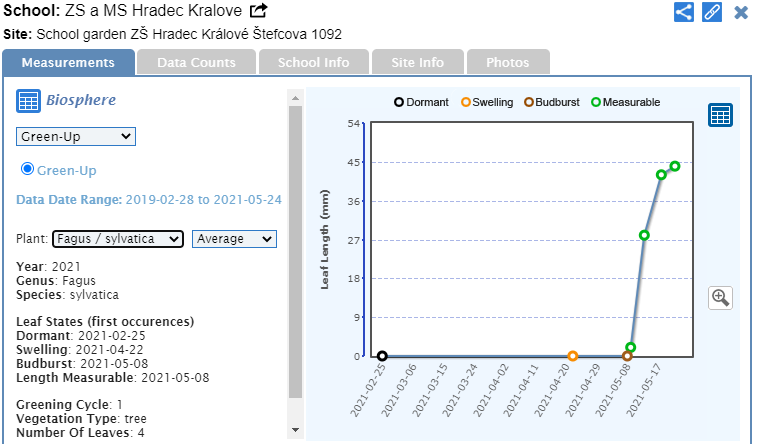Switch to the School Info tab
The height and width of the screenshot is (444, 757).
pyautogui.click(x=313, y=62)
